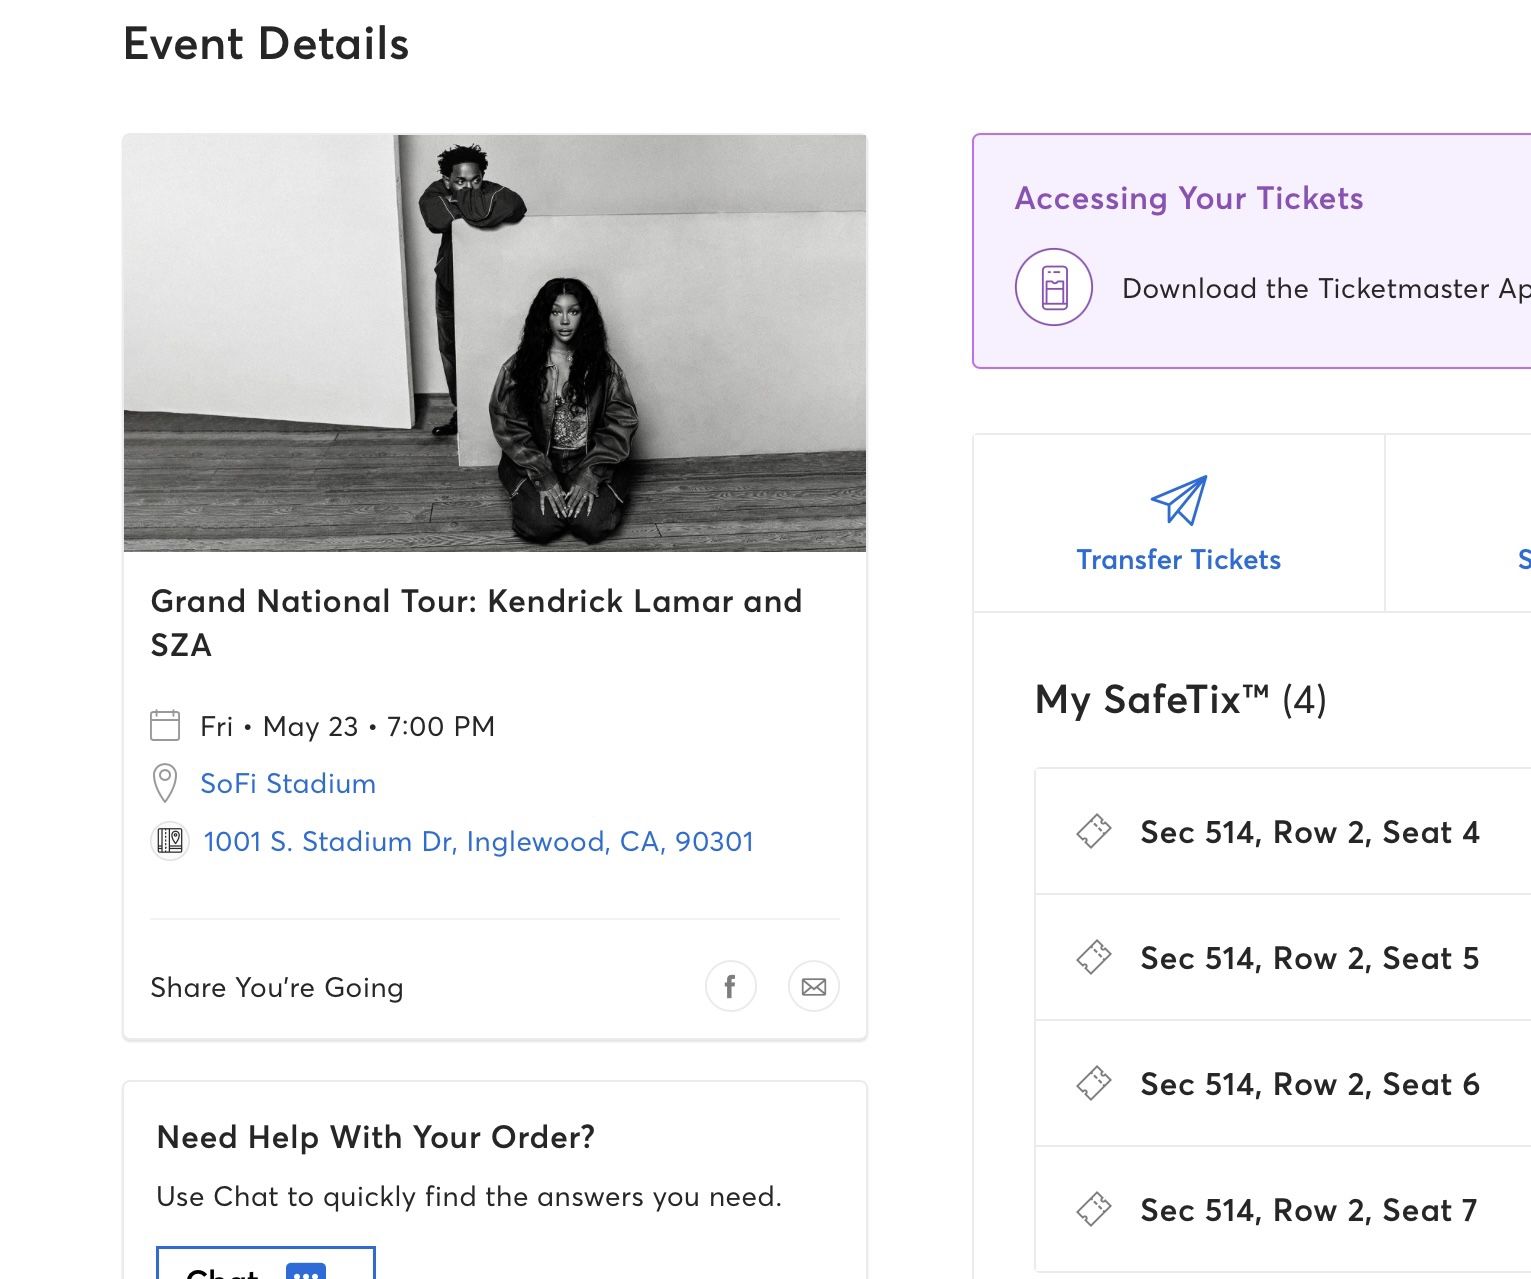The height and width of the screenshot is (1279, 1531).
Task: Open the Chat button for order help
Action: 265,1266
